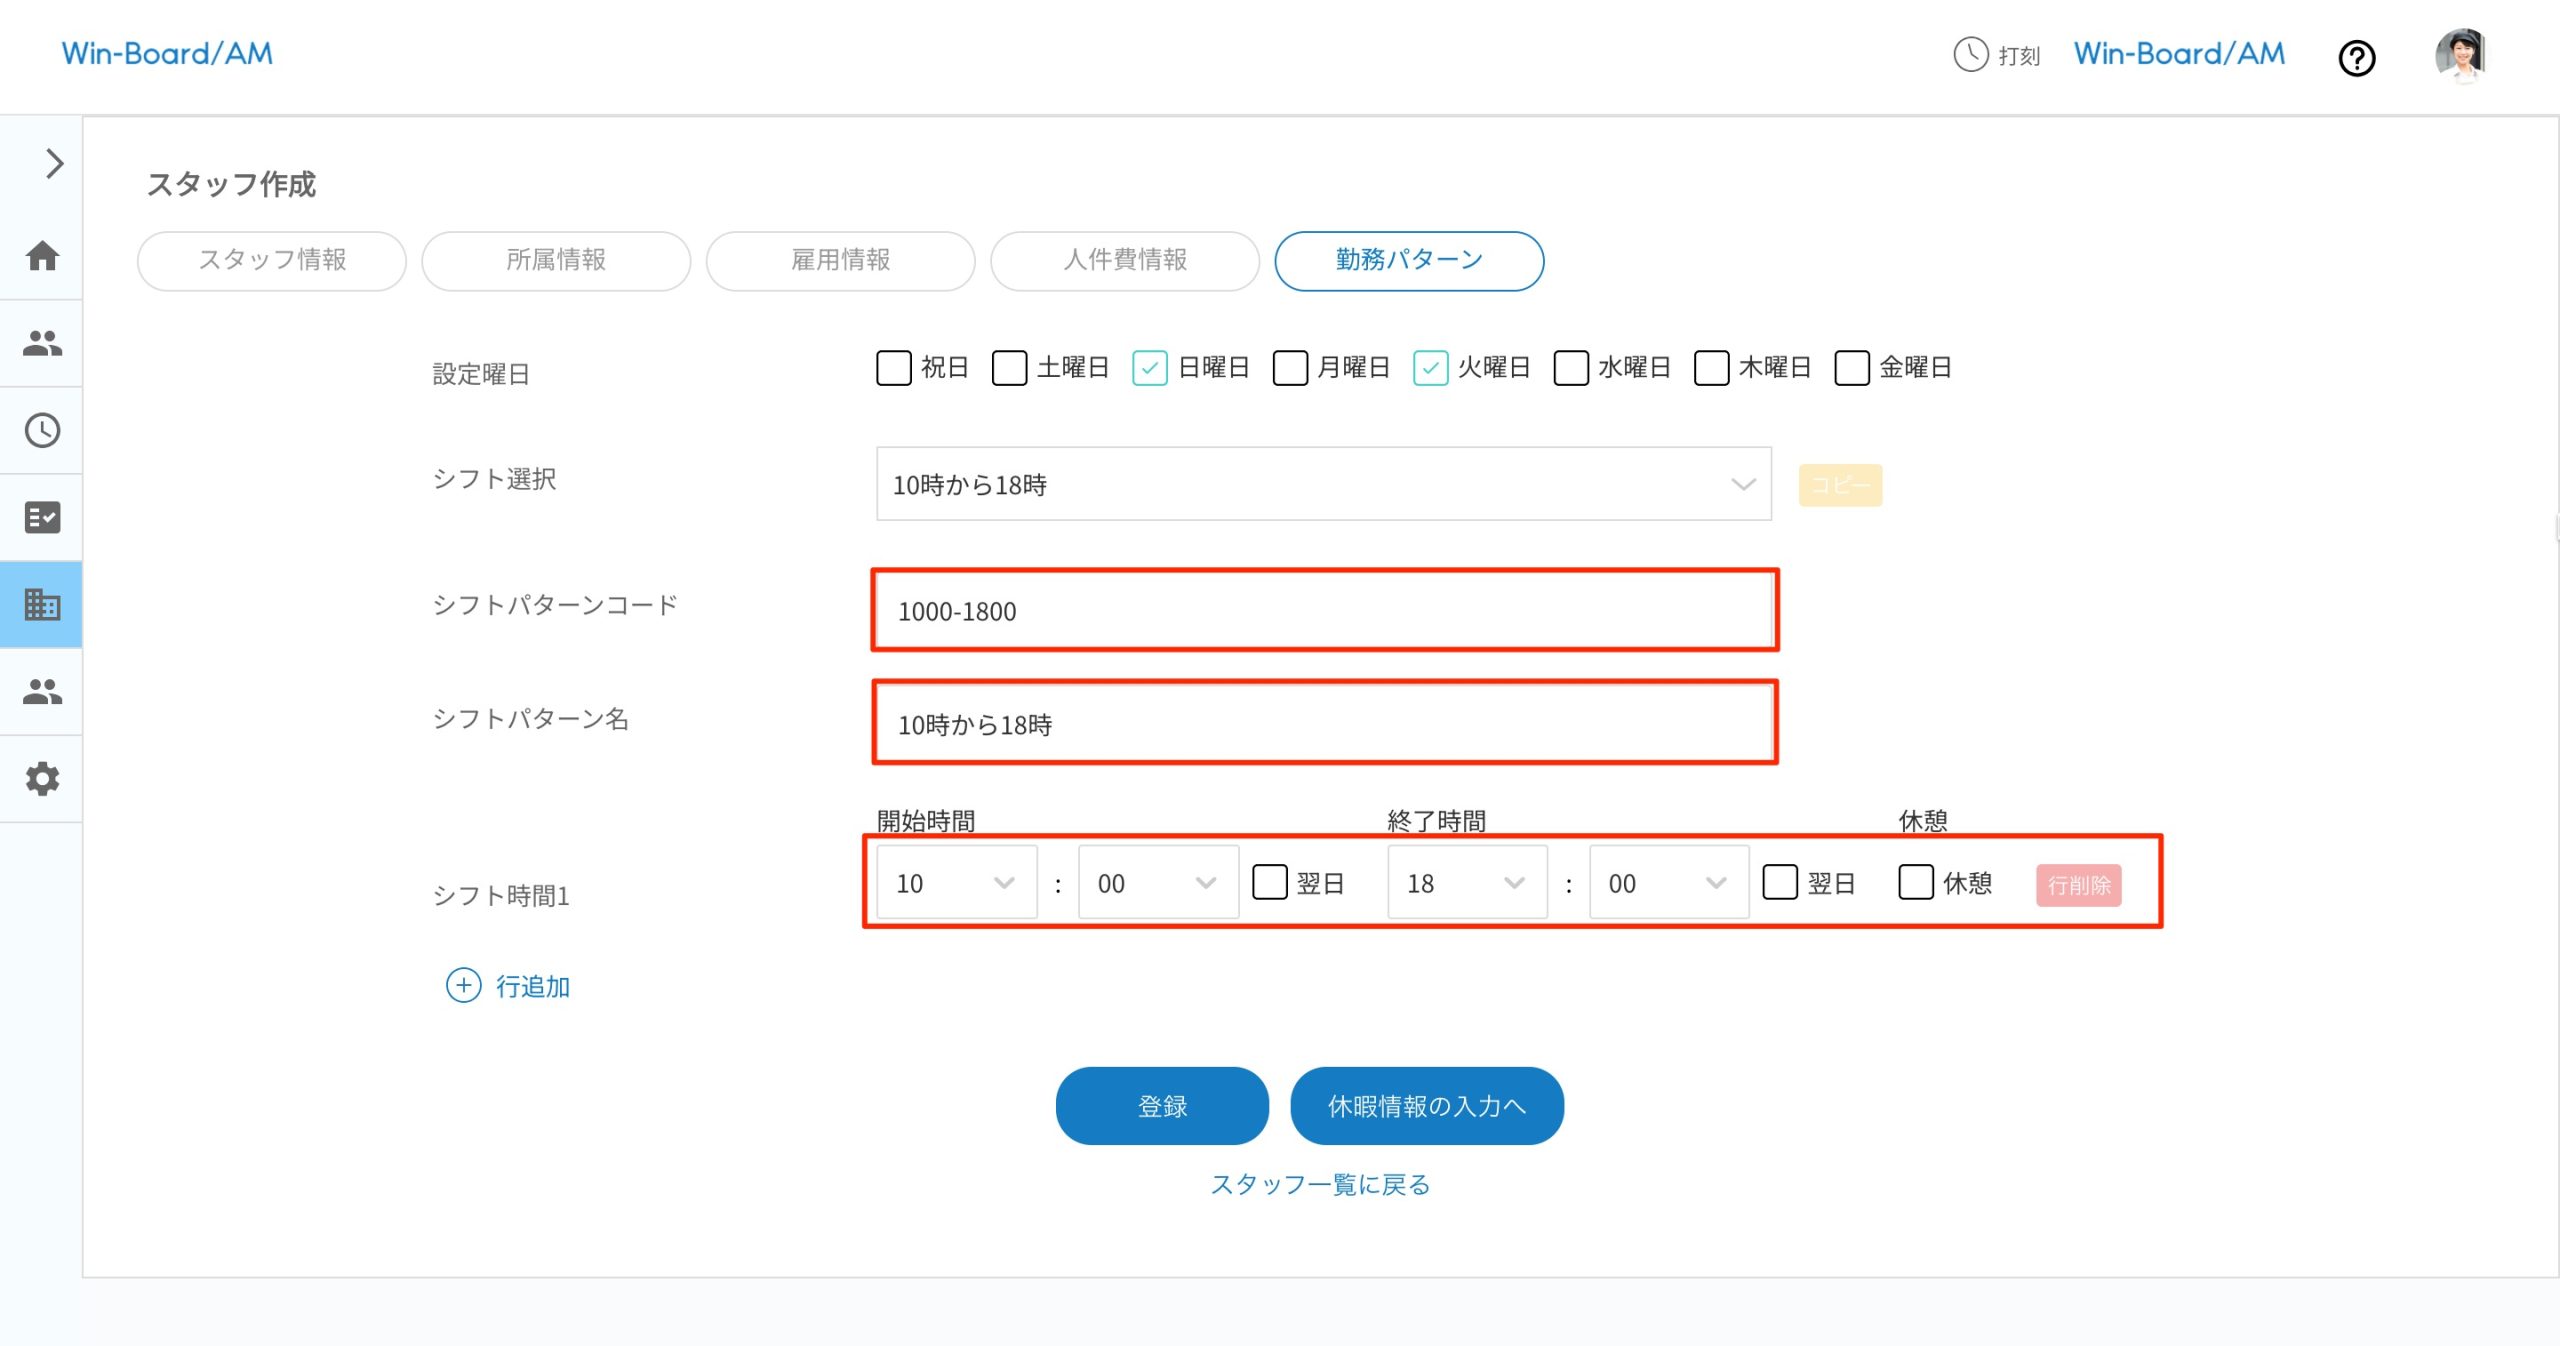Image resolution: width=2560 pixels, height=1346 pixels.
Task: Uncheck the 火曜日 checkbox
Action: point(1431,368)
